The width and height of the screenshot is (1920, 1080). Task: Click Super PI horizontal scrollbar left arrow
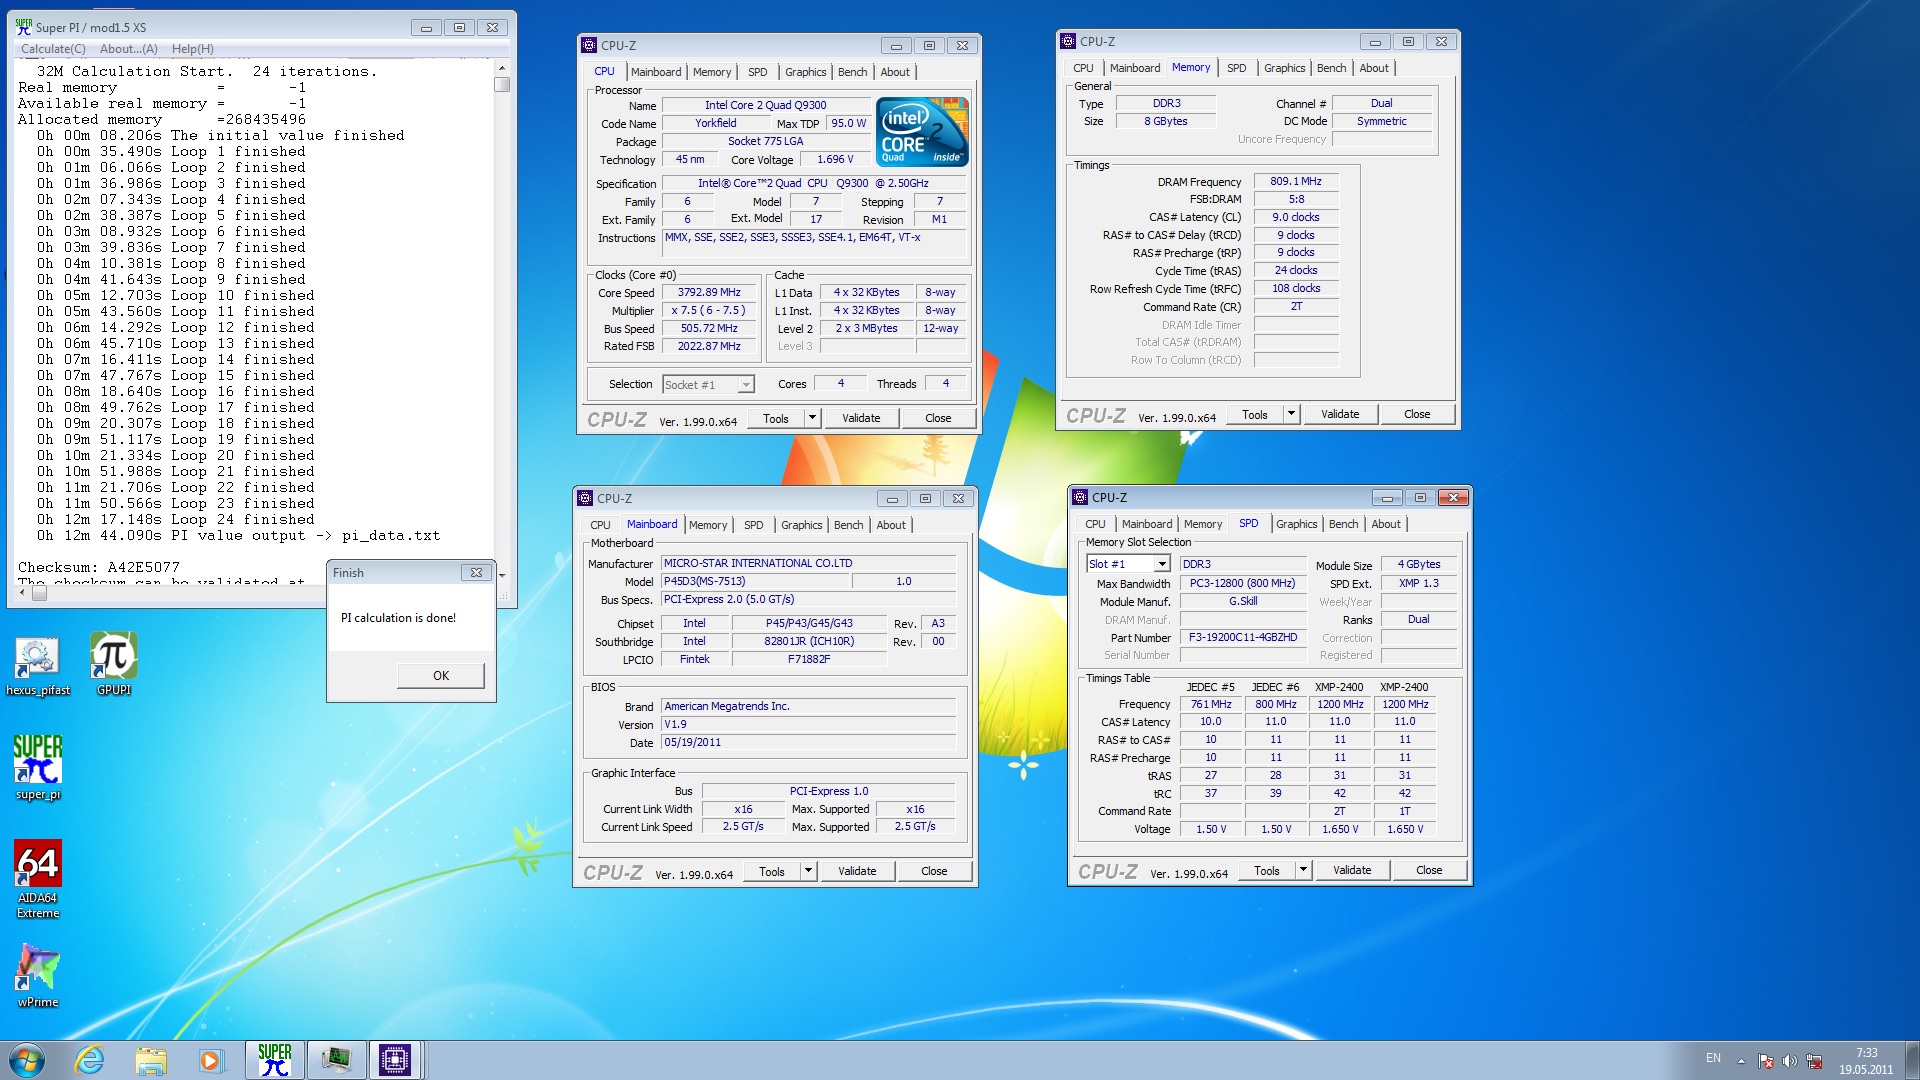coord(22,593)
